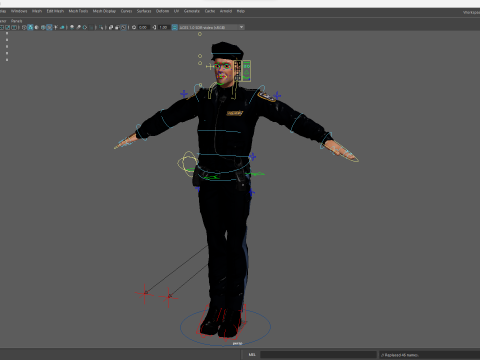Screen dimensions: 480x360
Task: Open the Help menu
Action: (241, 11)
